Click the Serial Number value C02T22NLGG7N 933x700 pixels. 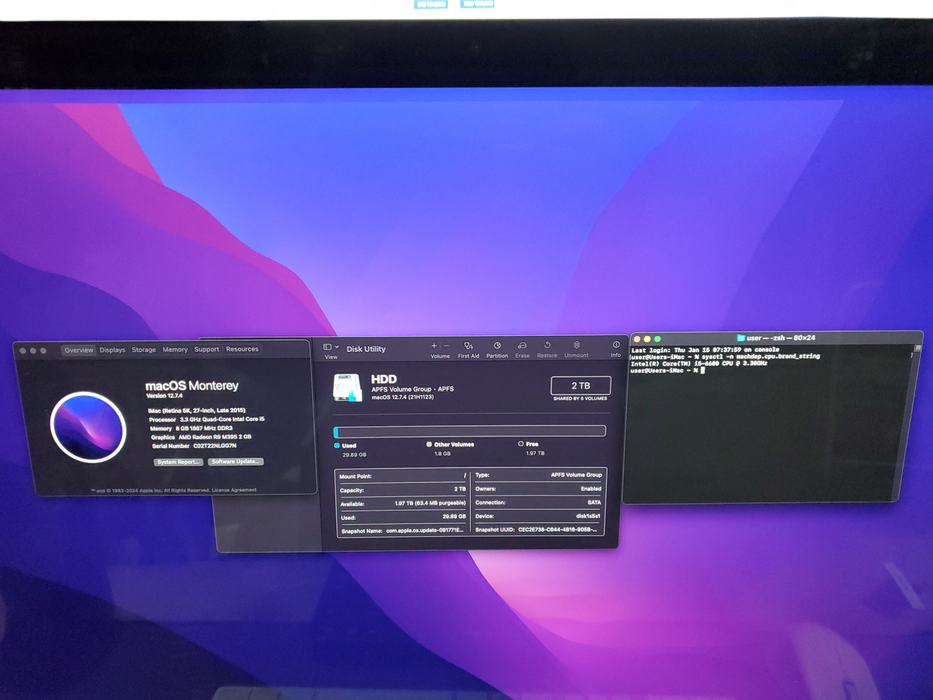(215, 445)
